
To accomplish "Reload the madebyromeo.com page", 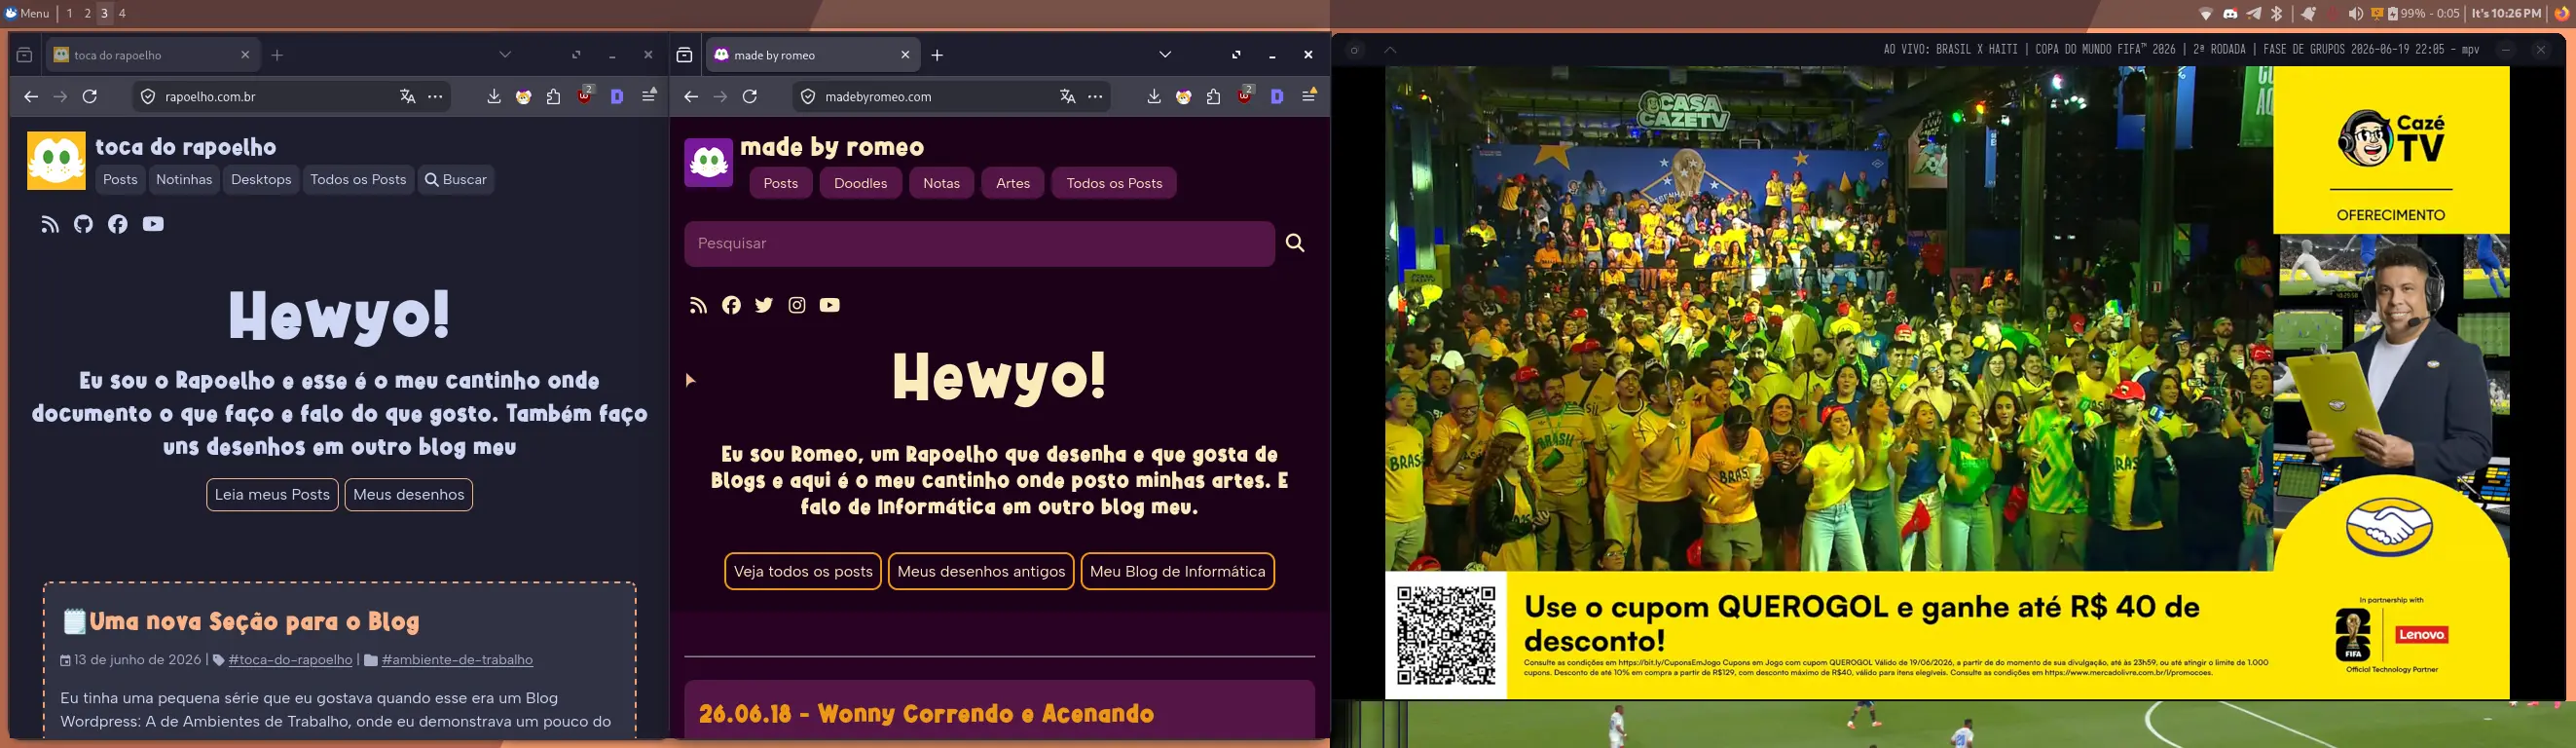I will coord(750,97).
